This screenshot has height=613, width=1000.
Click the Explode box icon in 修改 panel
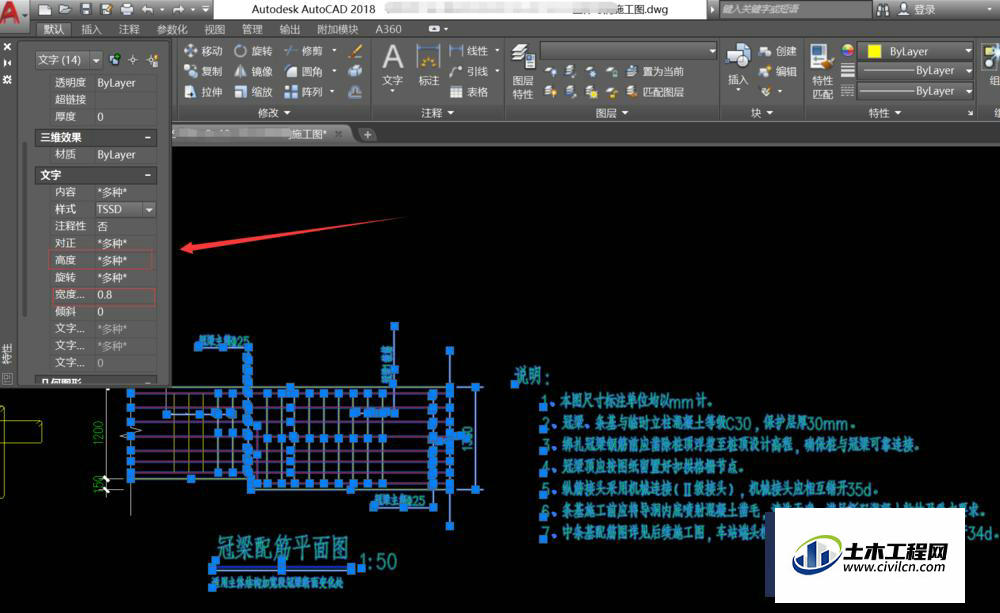[355, 71]
